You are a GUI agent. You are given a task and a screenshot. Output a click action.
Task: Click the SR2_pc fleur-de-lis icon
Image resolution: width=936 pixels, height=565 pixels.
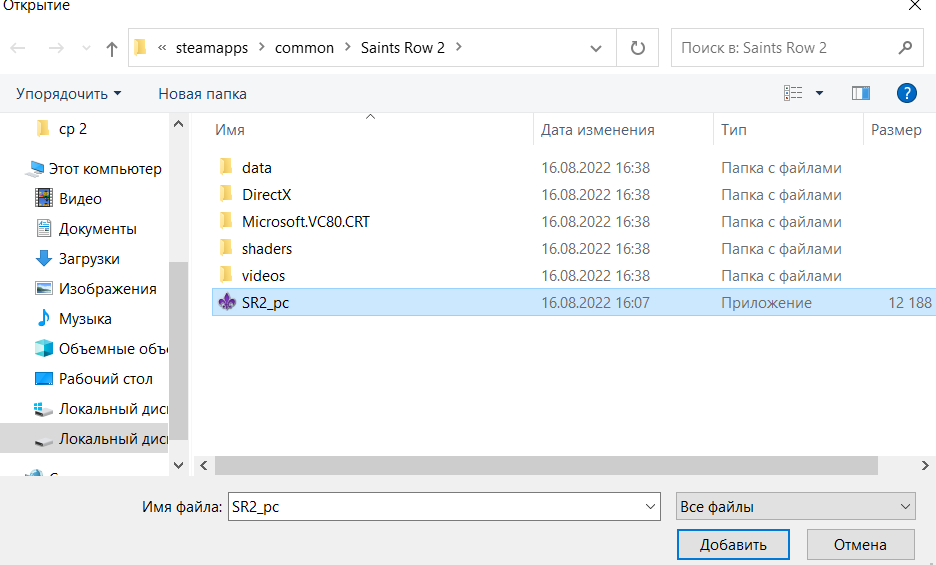pos(227,302)
